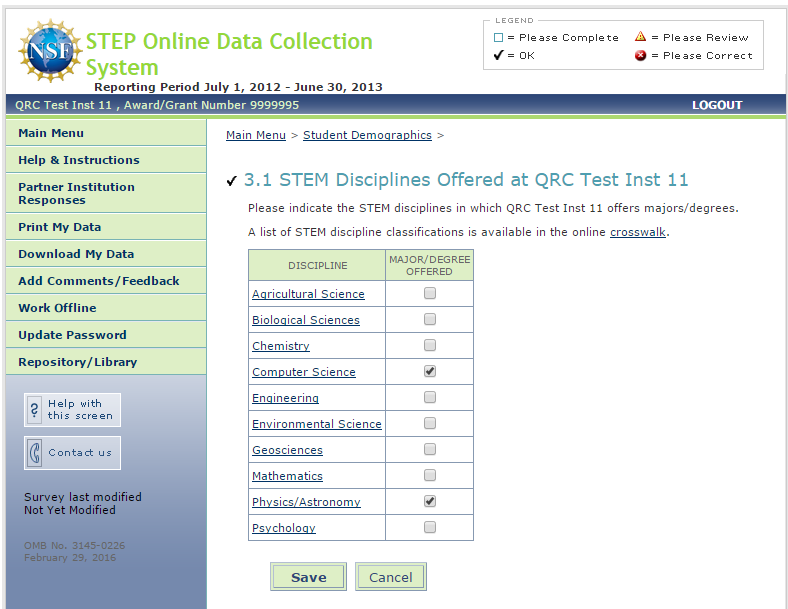This screenshot has width=788, height=609.
Task: Tick the Psychology checkbox
Action: pyautogui.click(x=430, y=527)
